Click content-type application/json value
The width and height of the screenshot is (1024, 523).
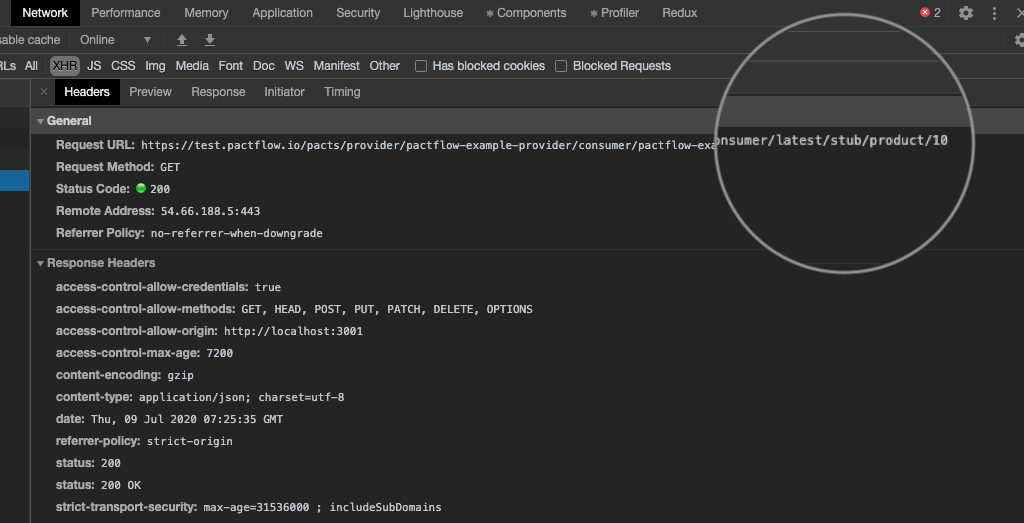click(242, 397)
